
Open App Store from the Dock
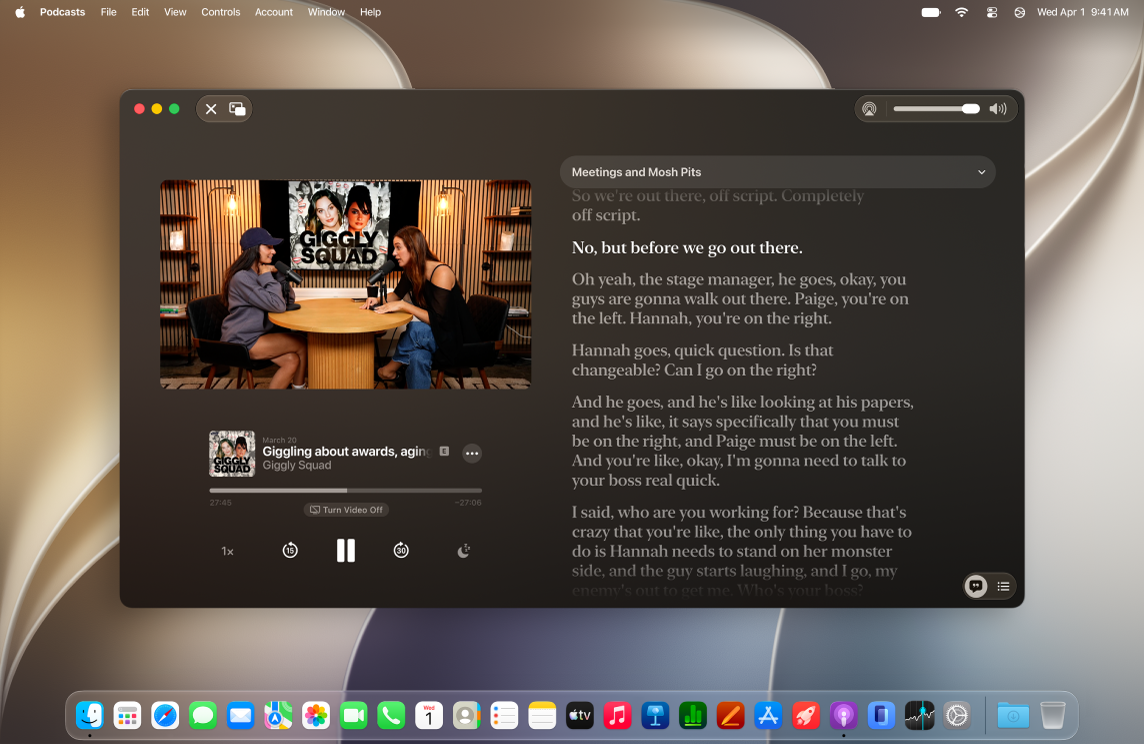click(768, 716)
